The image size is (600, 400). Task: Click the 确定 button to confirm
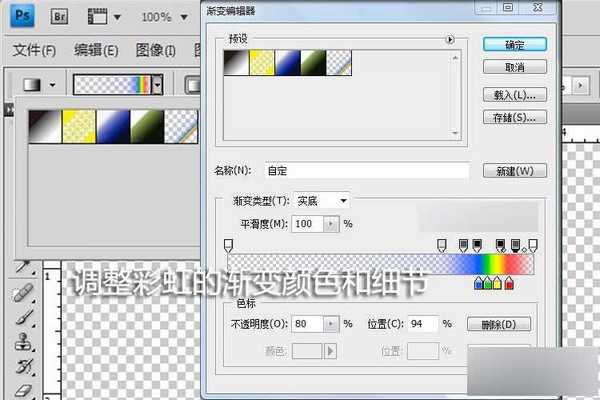pyautogui.click(x=514, y=45)
